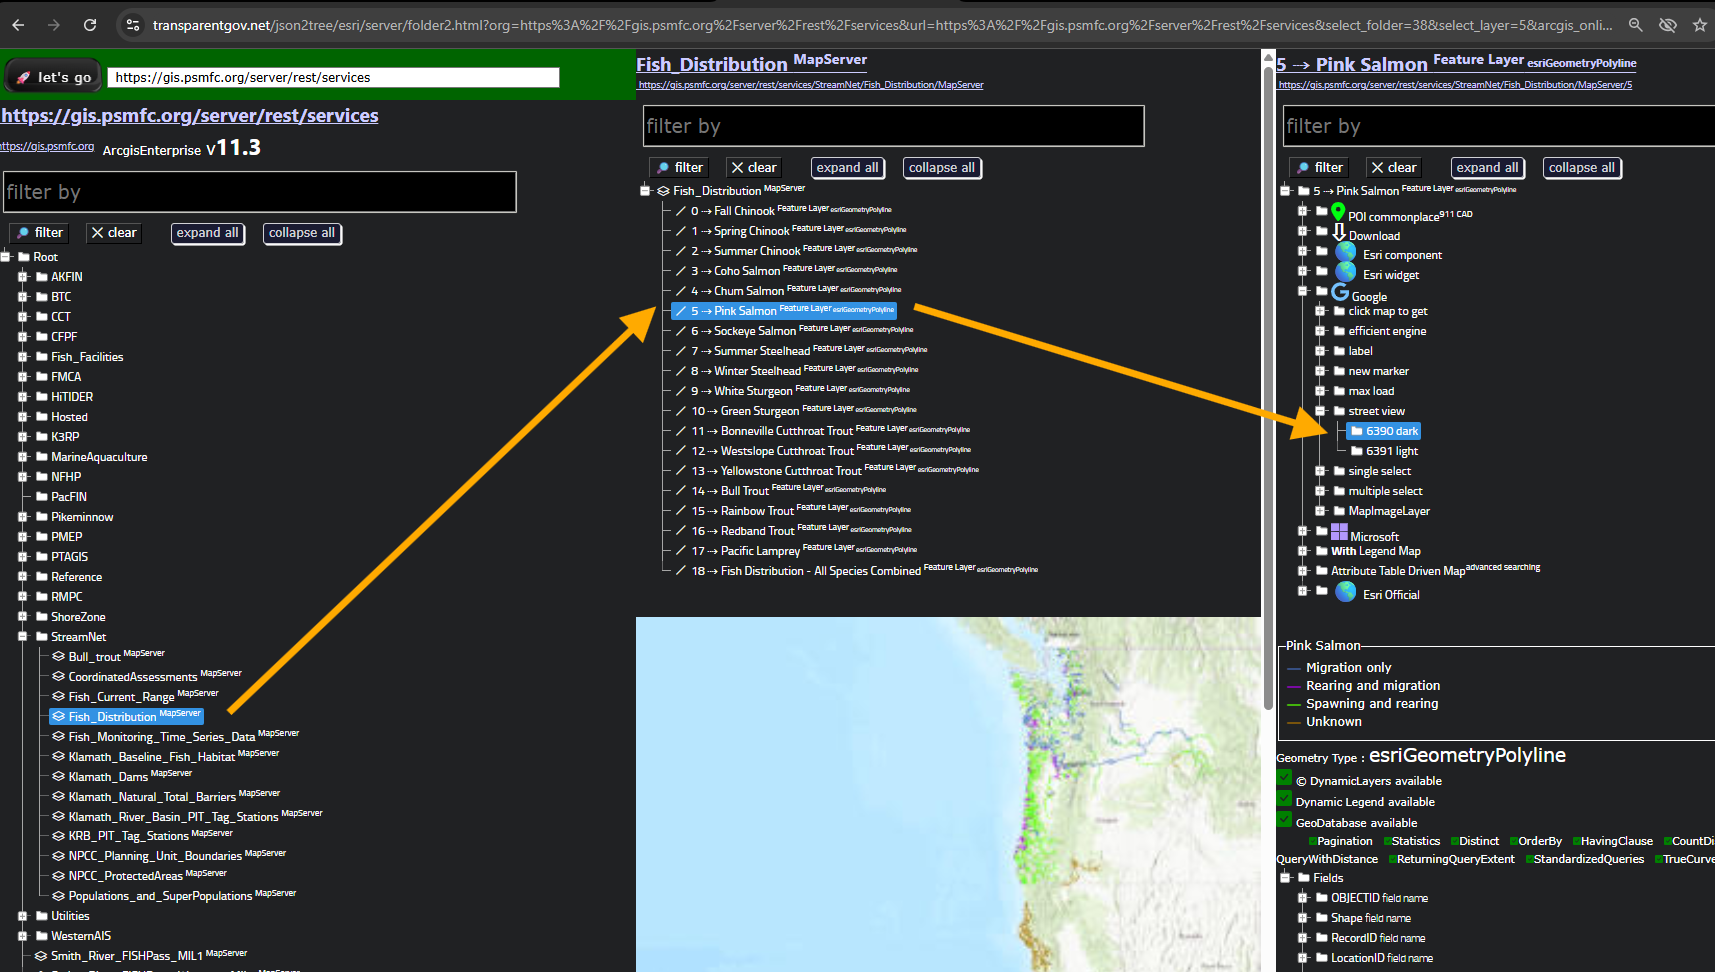Expand the Utilities folder node
The width and height of the screenshot is (1715, 972).
22,916
